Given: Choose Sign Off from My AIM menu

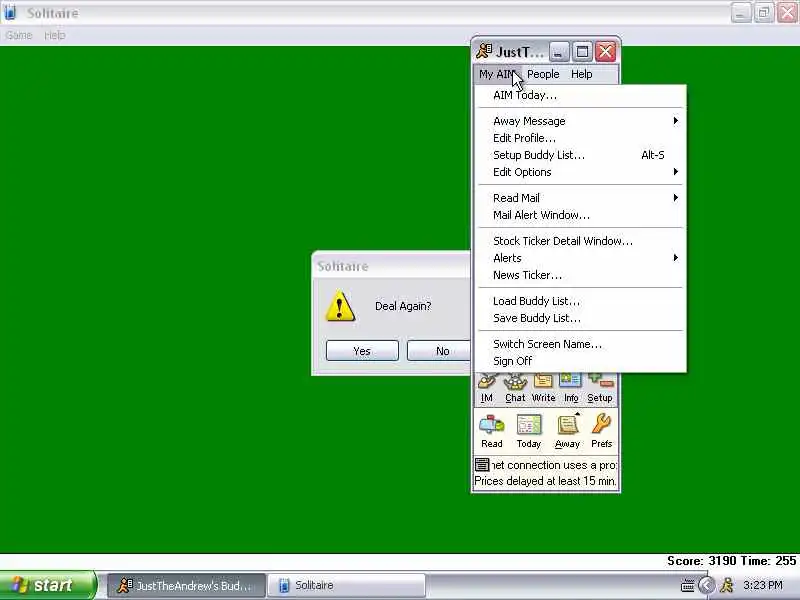Looking at the screenshot, I should [581, 361].
